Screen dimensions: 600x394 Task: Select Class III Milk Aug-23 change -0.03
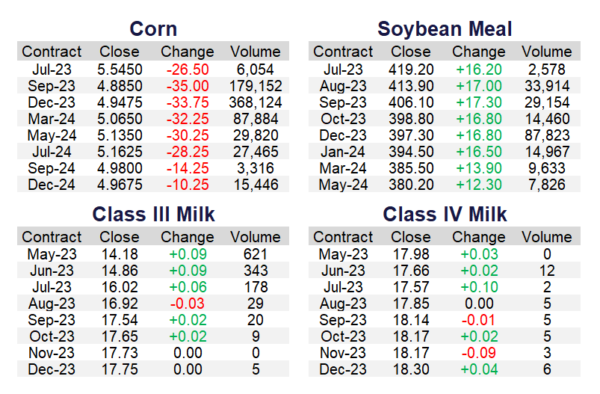click(x=188, y=304)
